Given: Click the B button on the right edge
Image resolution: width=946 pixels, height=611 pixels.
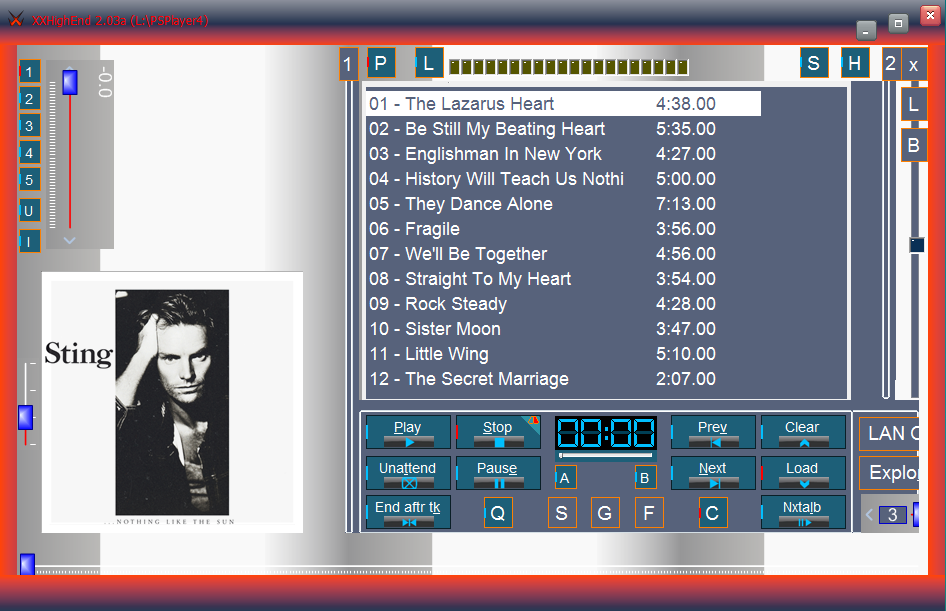Looking at the screenshot, I should point(914,145).
